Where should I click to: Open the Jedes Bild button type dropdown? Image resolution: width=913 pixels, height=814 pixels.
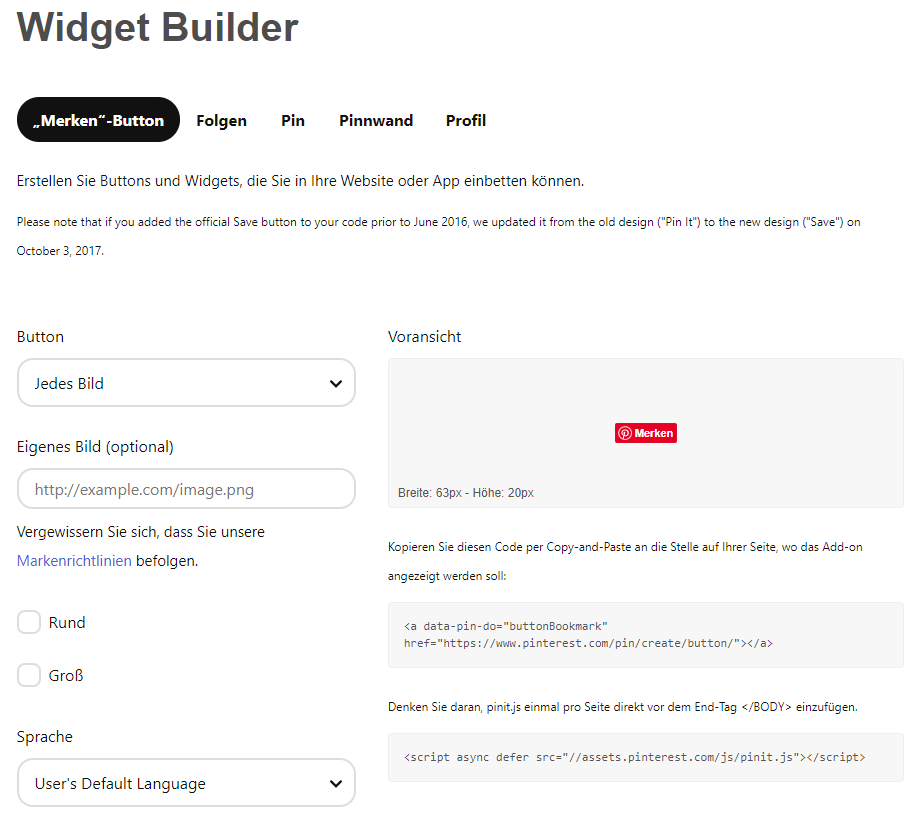click(x=186, y=383)
